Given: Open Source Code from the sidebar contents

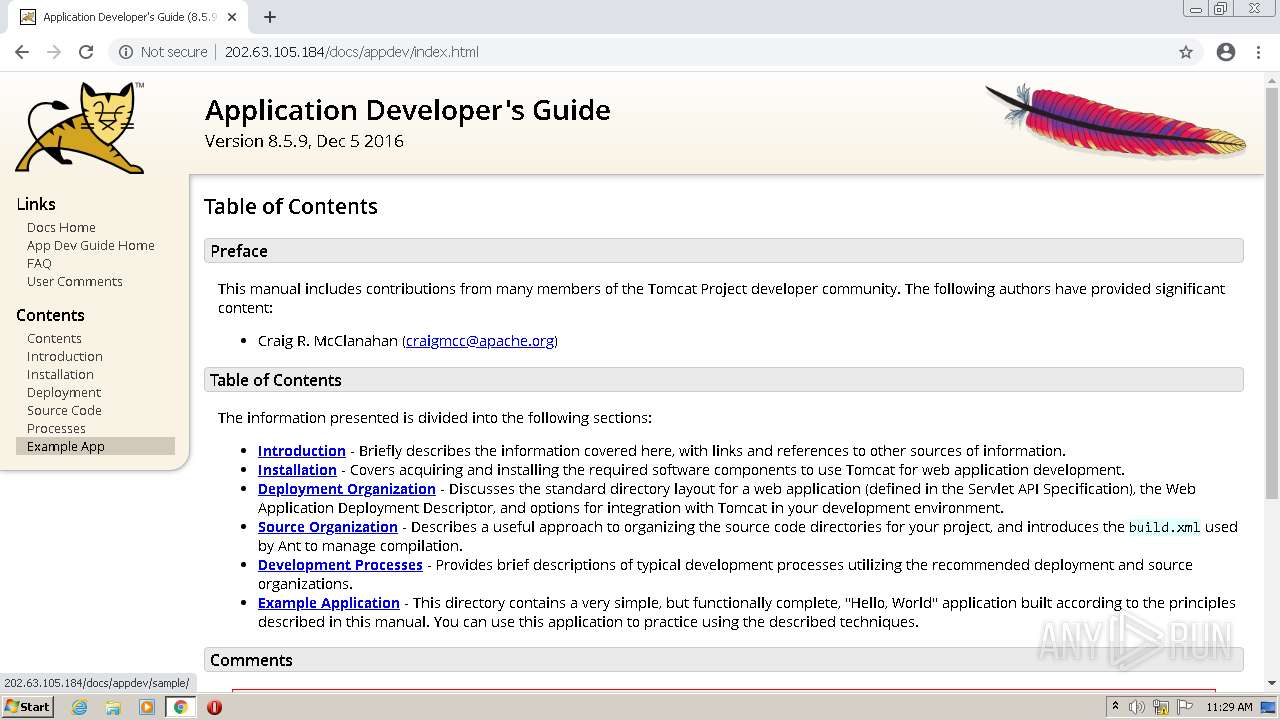Looking at the screenshot, I should coord(64,410).
